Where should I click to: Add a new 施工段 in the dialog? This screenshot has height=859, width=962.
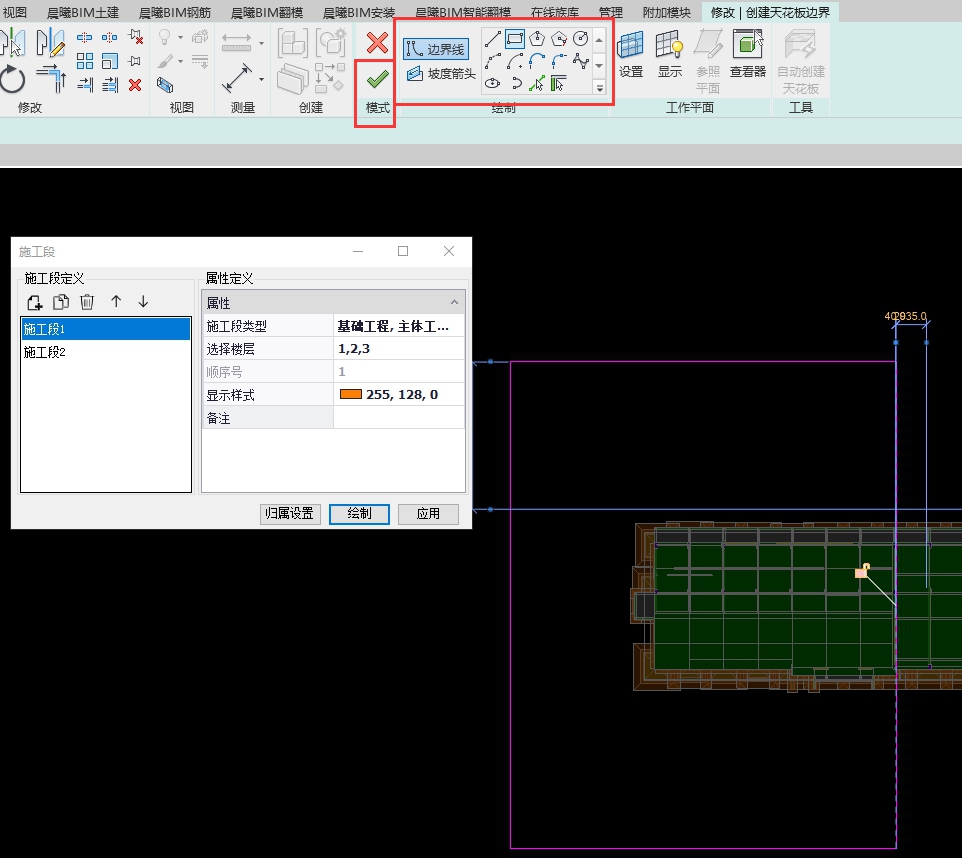point(34,302)
